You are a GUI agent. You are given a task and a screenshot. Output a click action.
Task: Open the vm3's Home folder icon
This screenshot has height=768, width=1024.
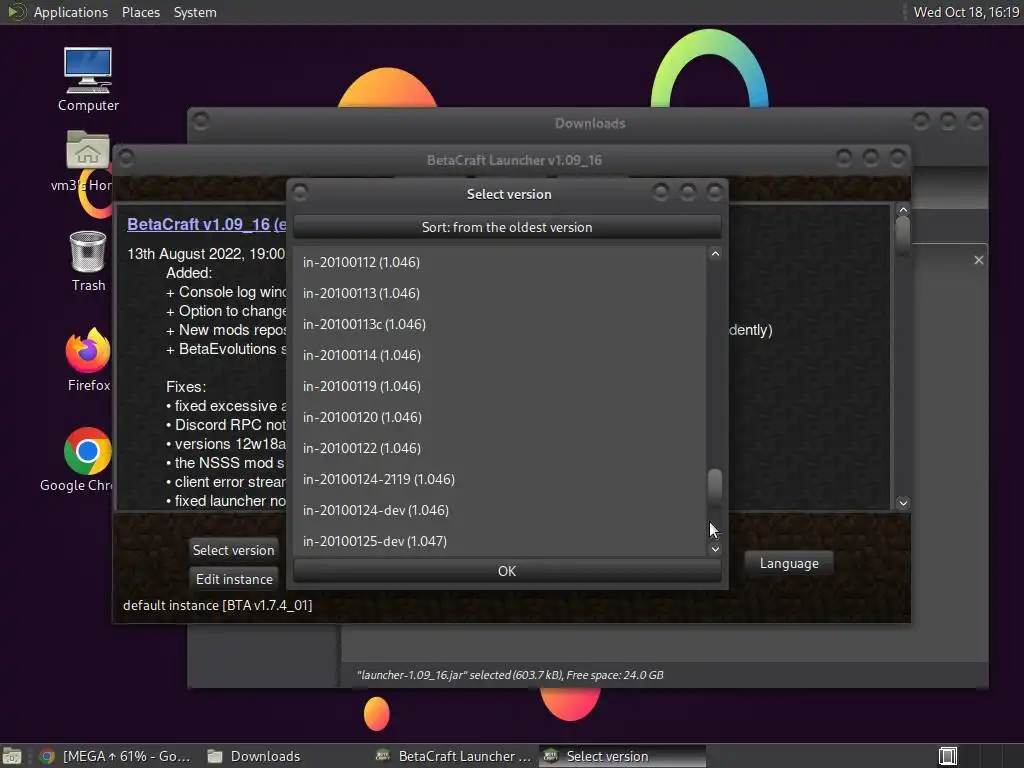coord(88,161)
